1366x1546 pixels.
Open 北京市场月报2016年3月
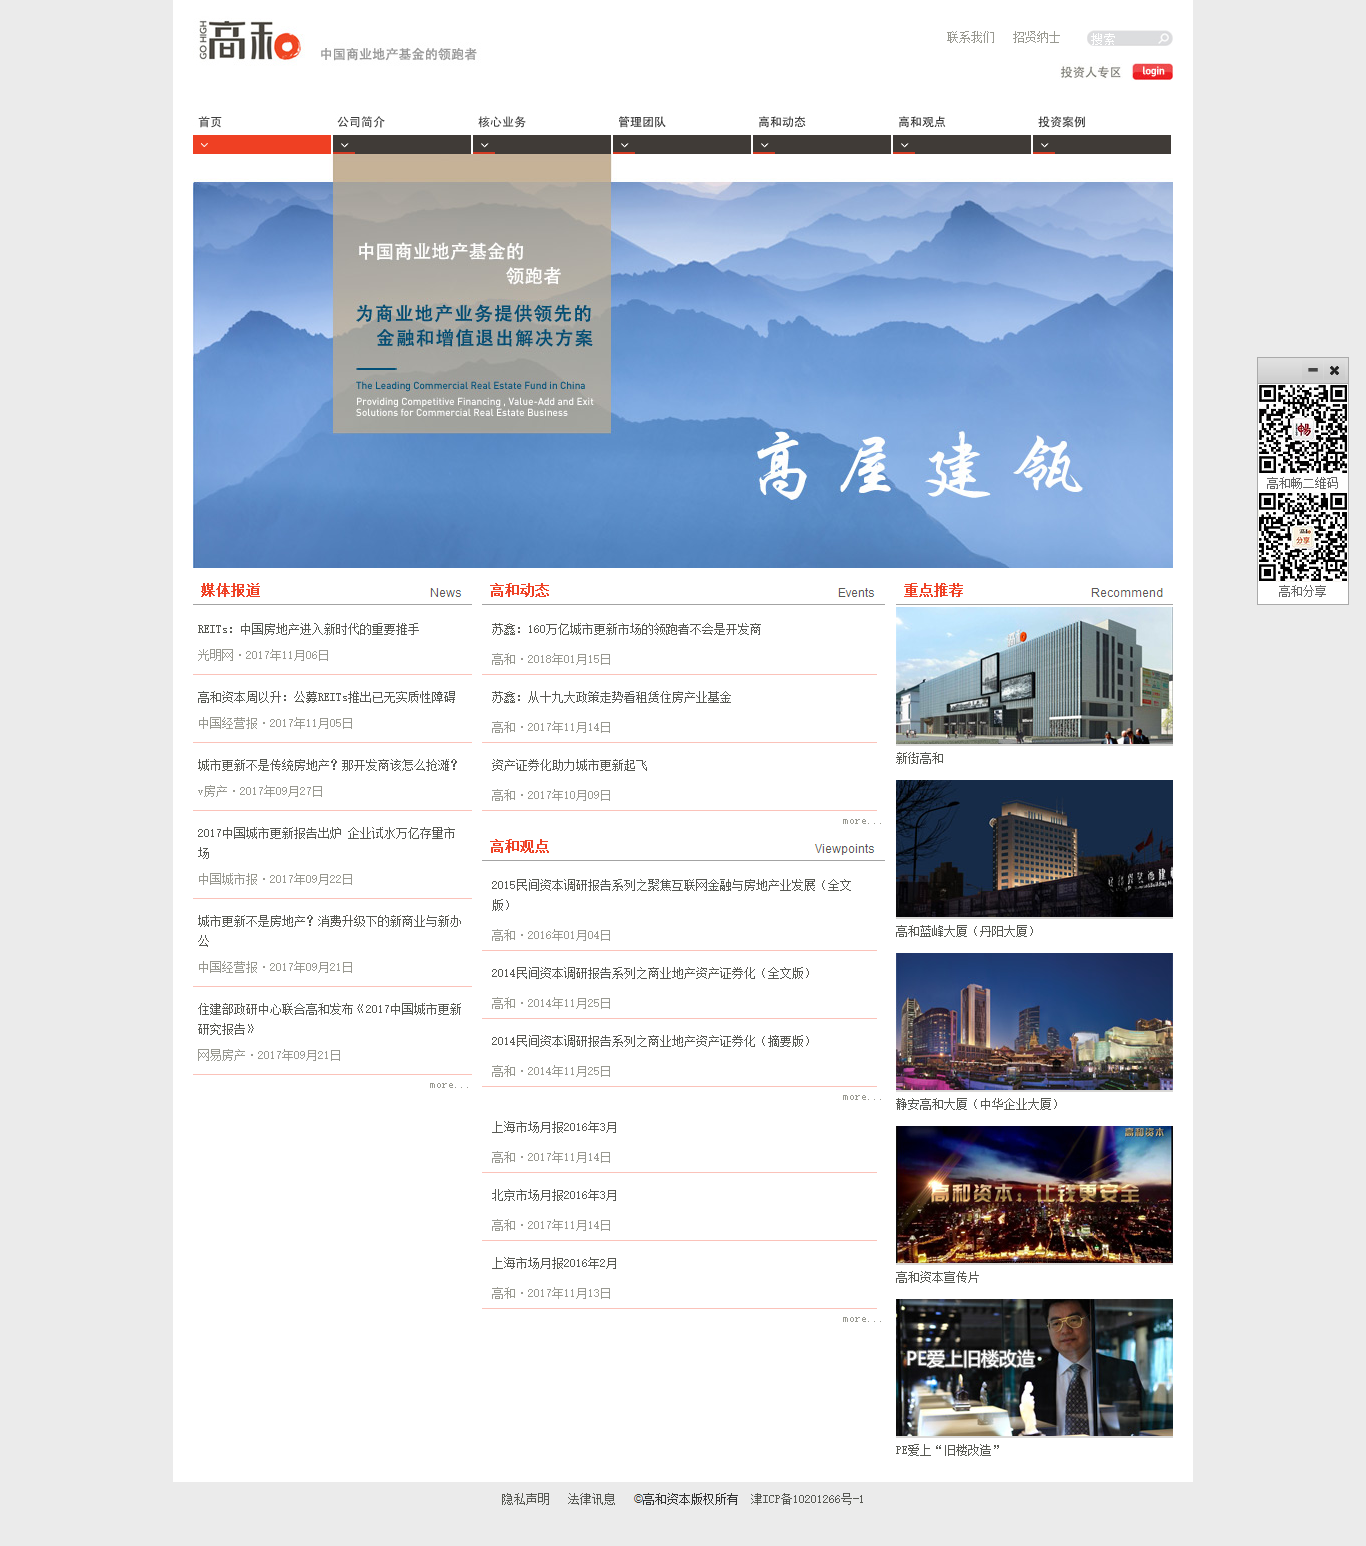pos(554,1195)
